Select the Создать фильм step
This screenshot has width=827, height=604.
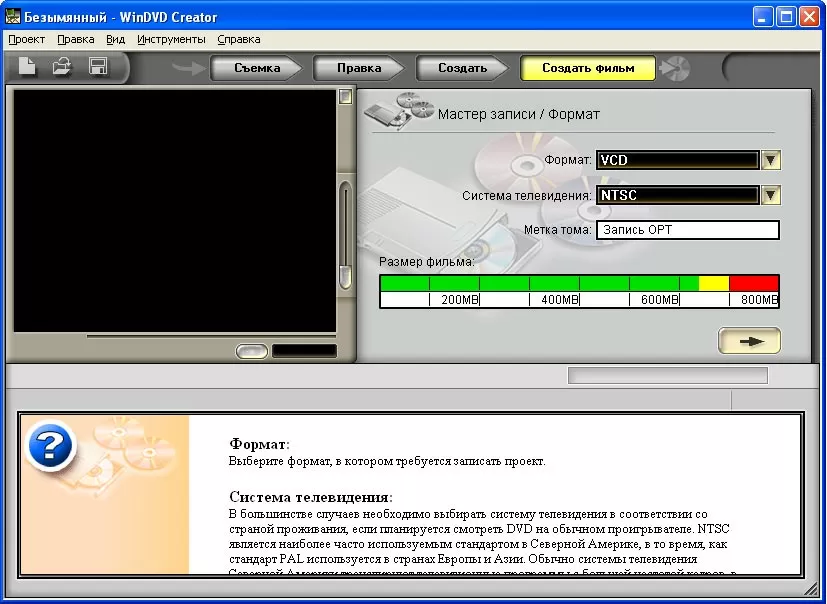(x=587, y=68)
